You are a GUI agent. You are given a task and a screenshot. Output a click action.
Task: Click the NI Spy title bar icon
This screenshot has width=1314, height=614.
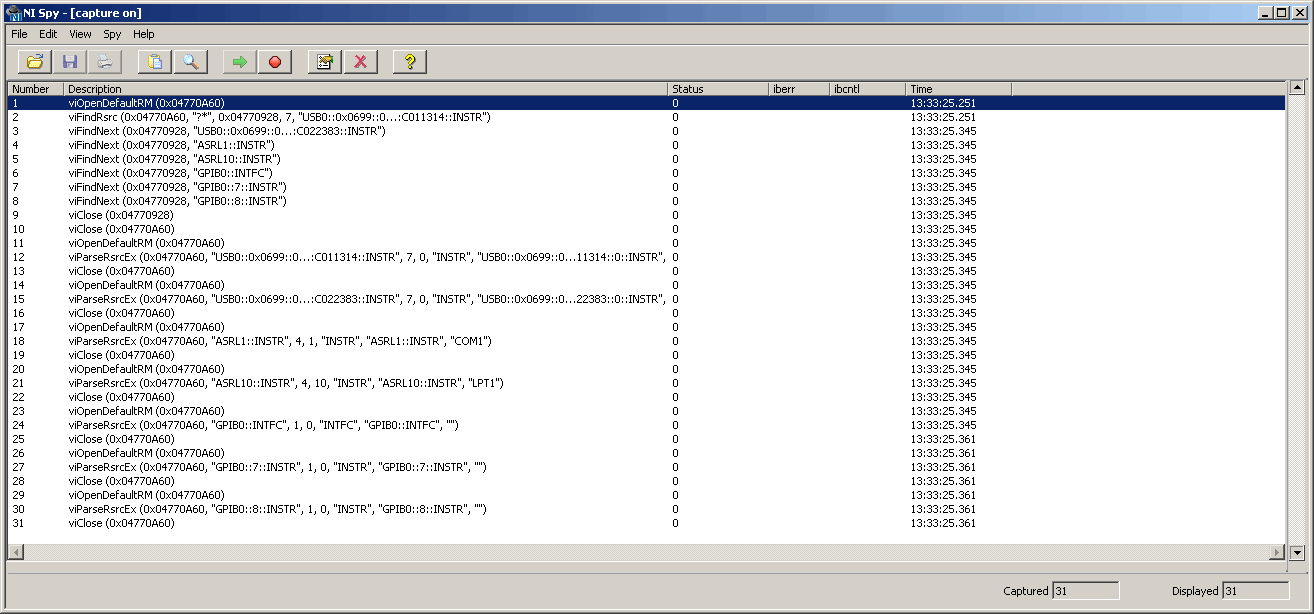pyautogui.click(x=14, y=13)
